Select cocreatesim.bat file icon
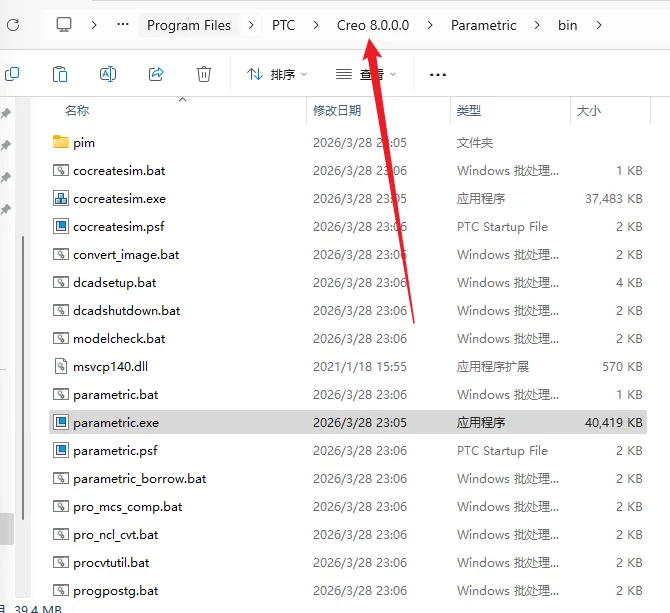The height and width of the screenshot is (613, 670). click(61, 170)
